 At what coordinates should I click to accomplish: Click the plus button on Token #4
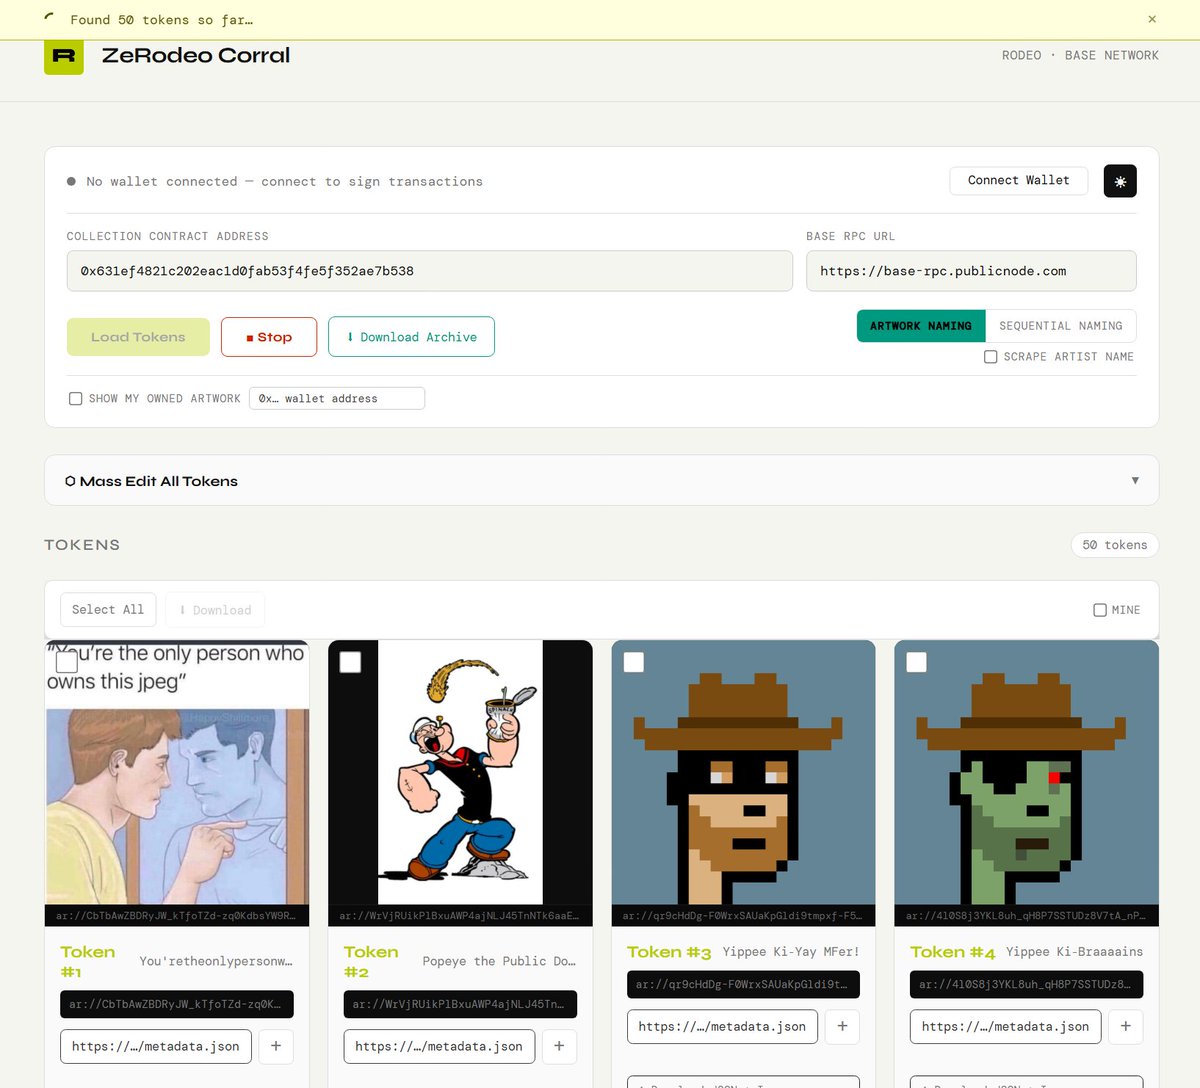tap(1126, 1026)
